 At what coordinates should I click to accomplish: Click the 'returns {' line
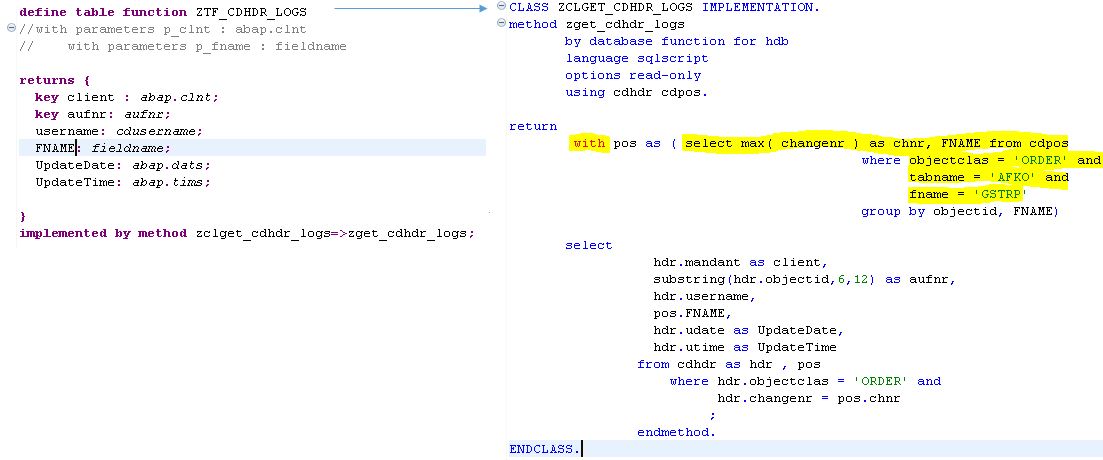54,80
